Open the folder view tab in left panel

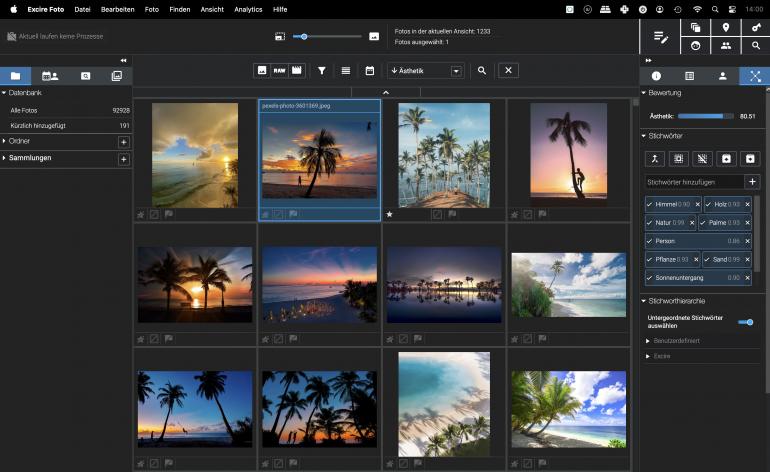pos(16,76)
